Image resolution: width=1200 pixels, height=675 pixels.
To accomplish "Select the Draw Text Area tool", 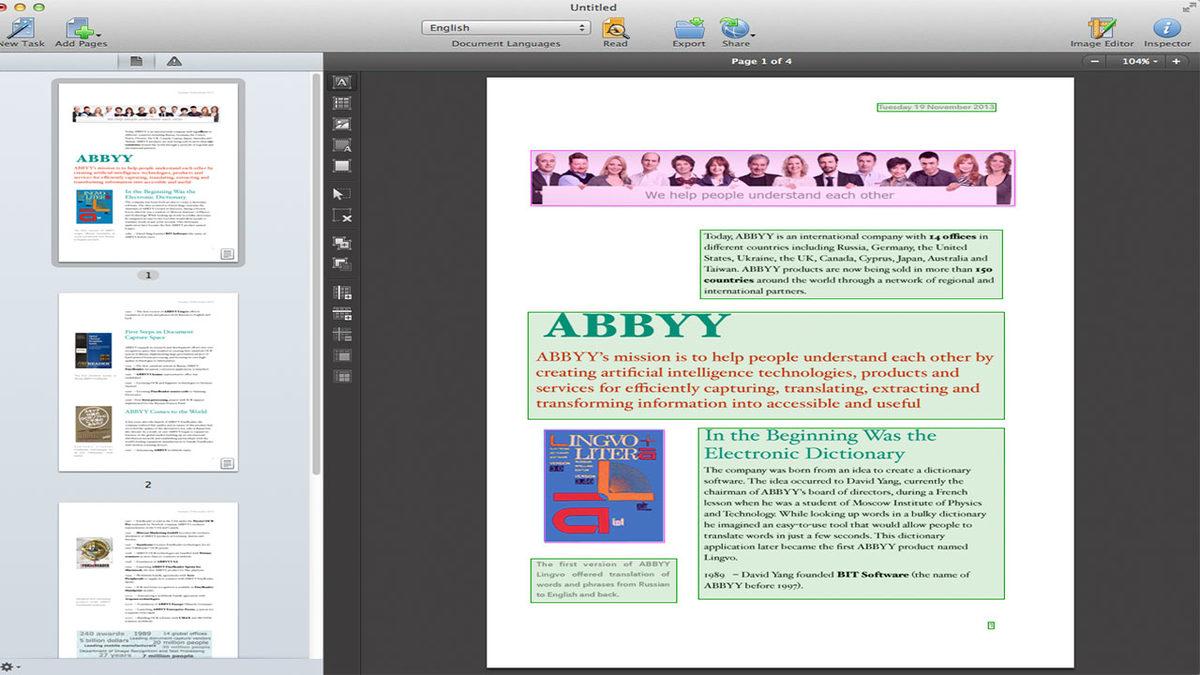I will point(342,82).
